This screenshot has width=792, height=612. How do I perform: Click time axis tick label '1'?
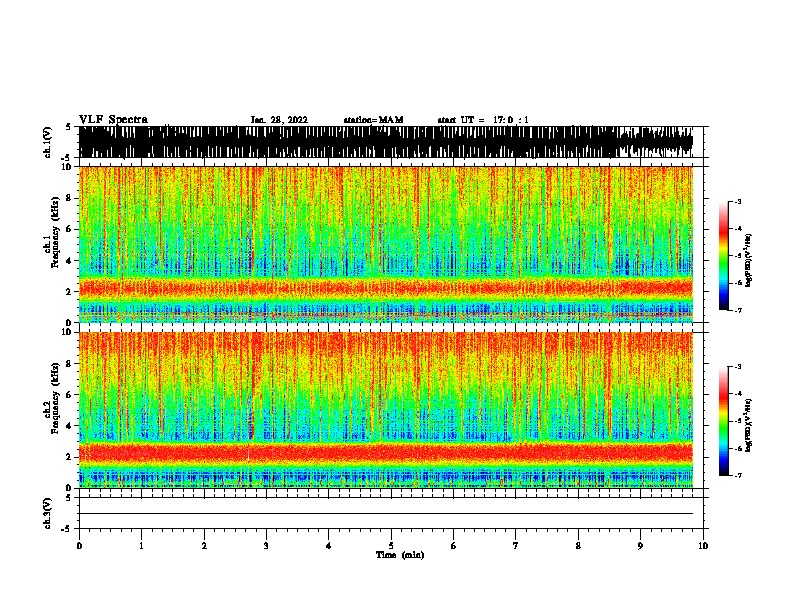[x=141, y=546]
